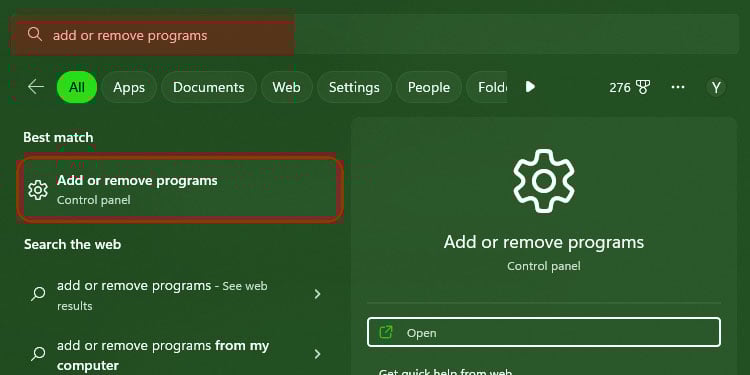Click the large gear icon in preview pane
The width and height of the screenshot is (750, 375).
pyautogui.click(x=544, y=181)
